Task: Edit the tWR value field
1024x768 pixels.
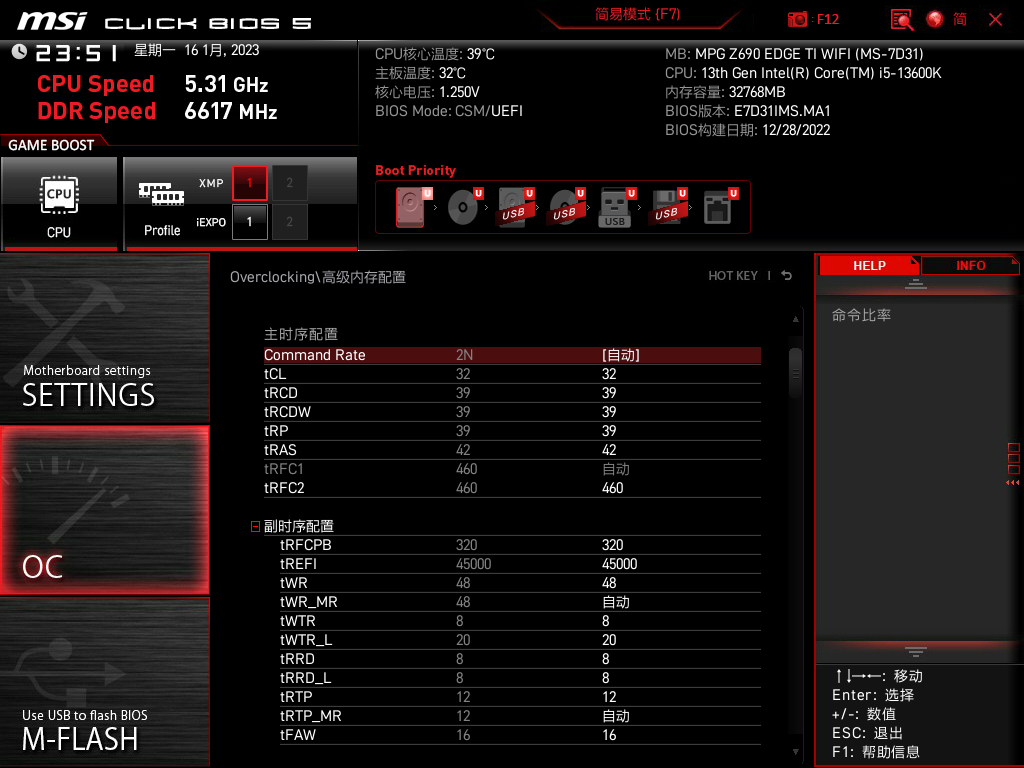Action: [609, 583]
